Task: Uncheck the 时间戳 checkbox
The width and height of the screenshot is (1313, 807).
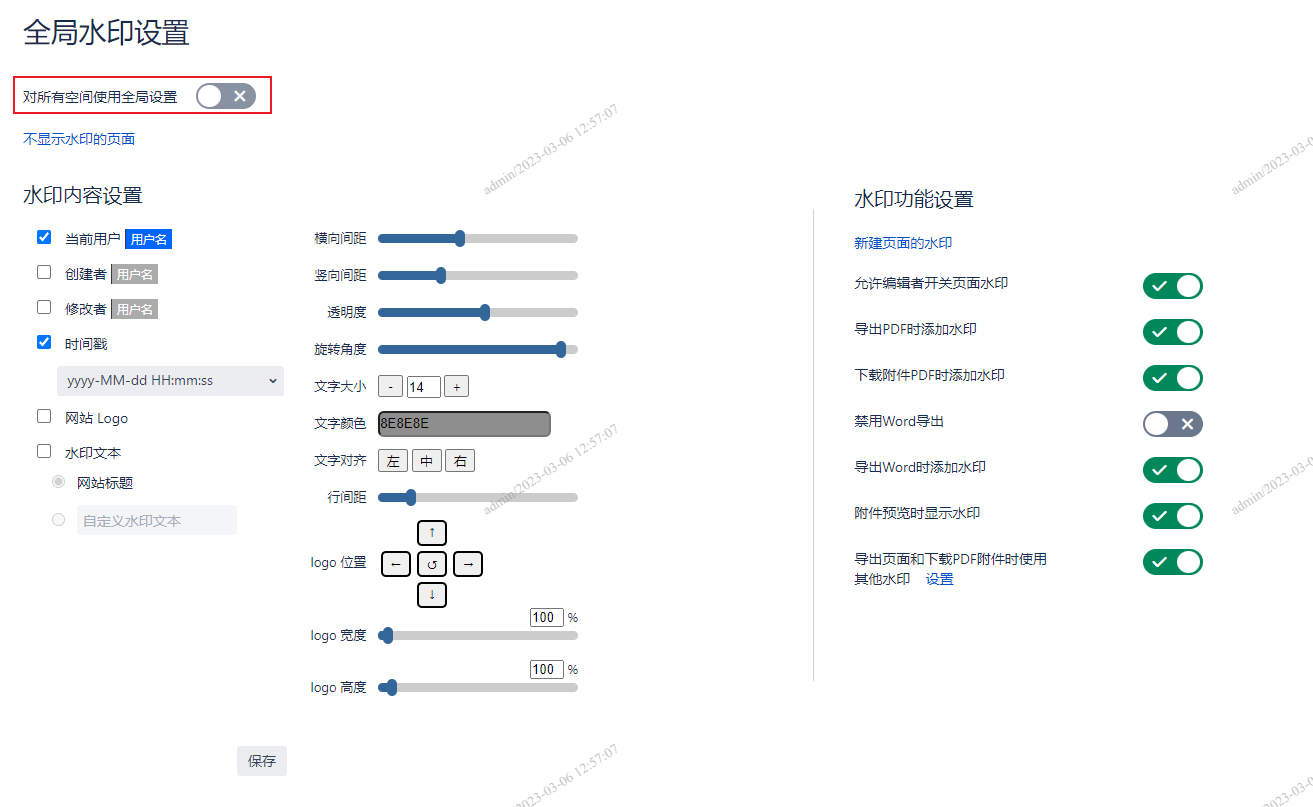Action: click(44, 342)
